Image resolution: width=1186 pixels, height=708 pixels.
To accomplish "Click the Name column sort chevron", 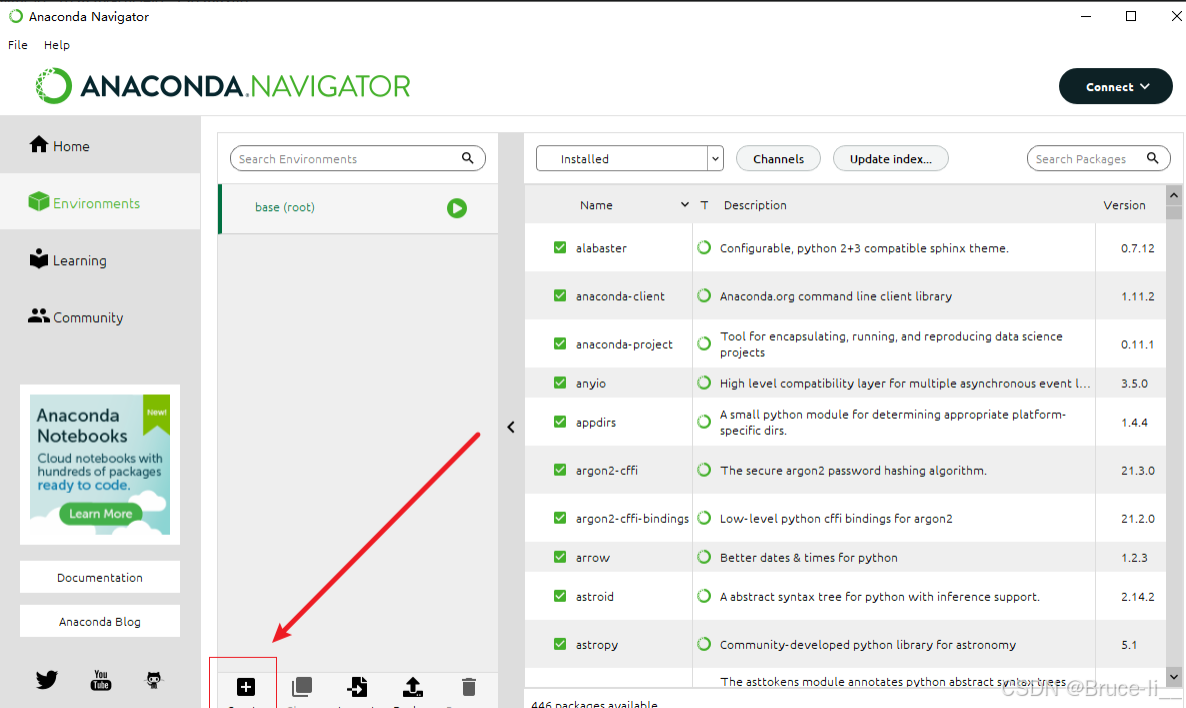I will pyautogui.click(x=685, y=205).
